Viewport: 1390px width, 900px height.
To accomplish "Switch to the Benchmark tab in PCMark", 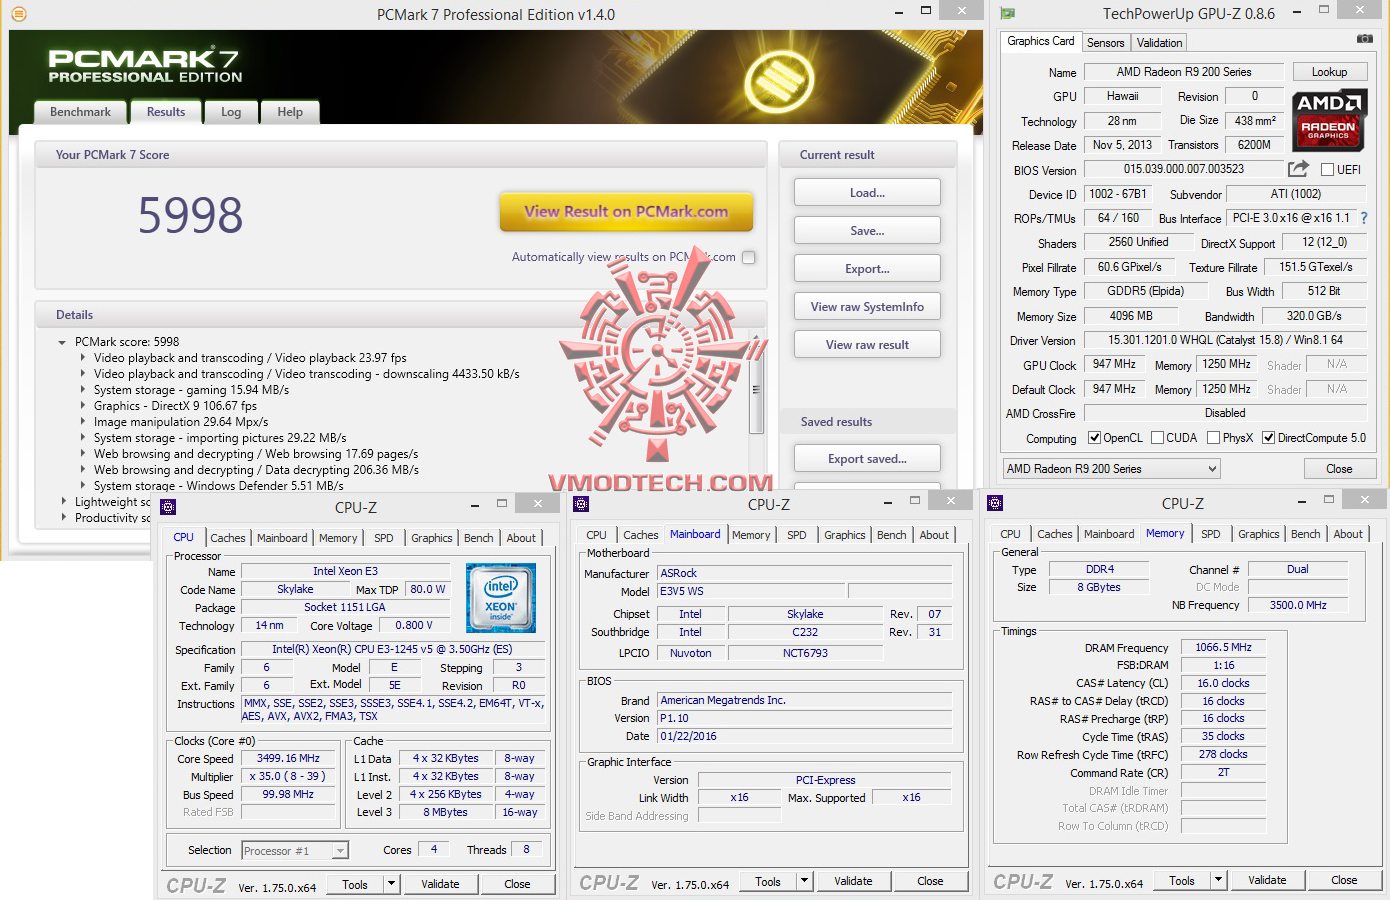I will 80,112.
